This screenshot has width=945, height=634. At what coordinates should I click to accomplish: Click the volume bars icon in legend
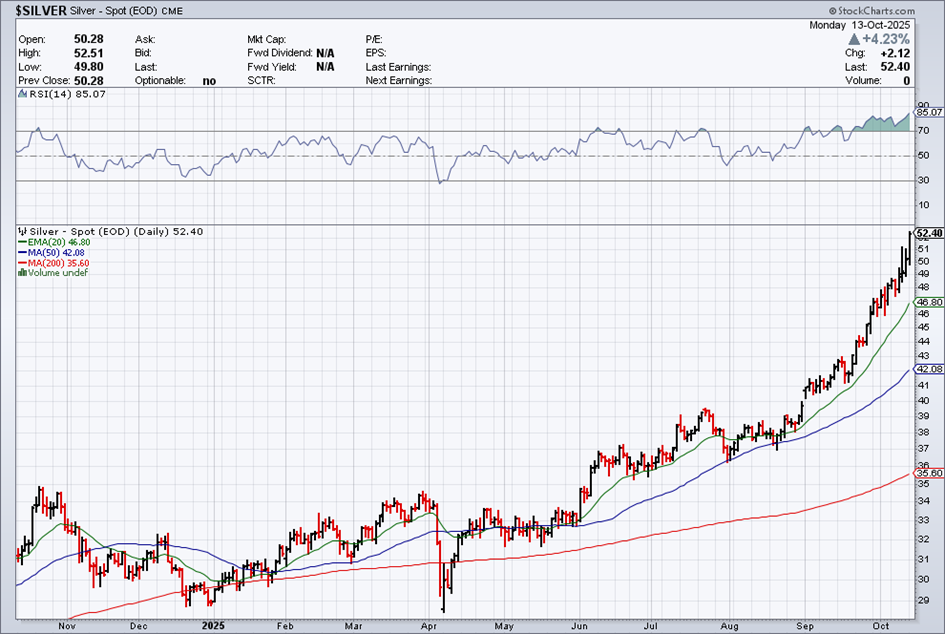click(23, 272)
